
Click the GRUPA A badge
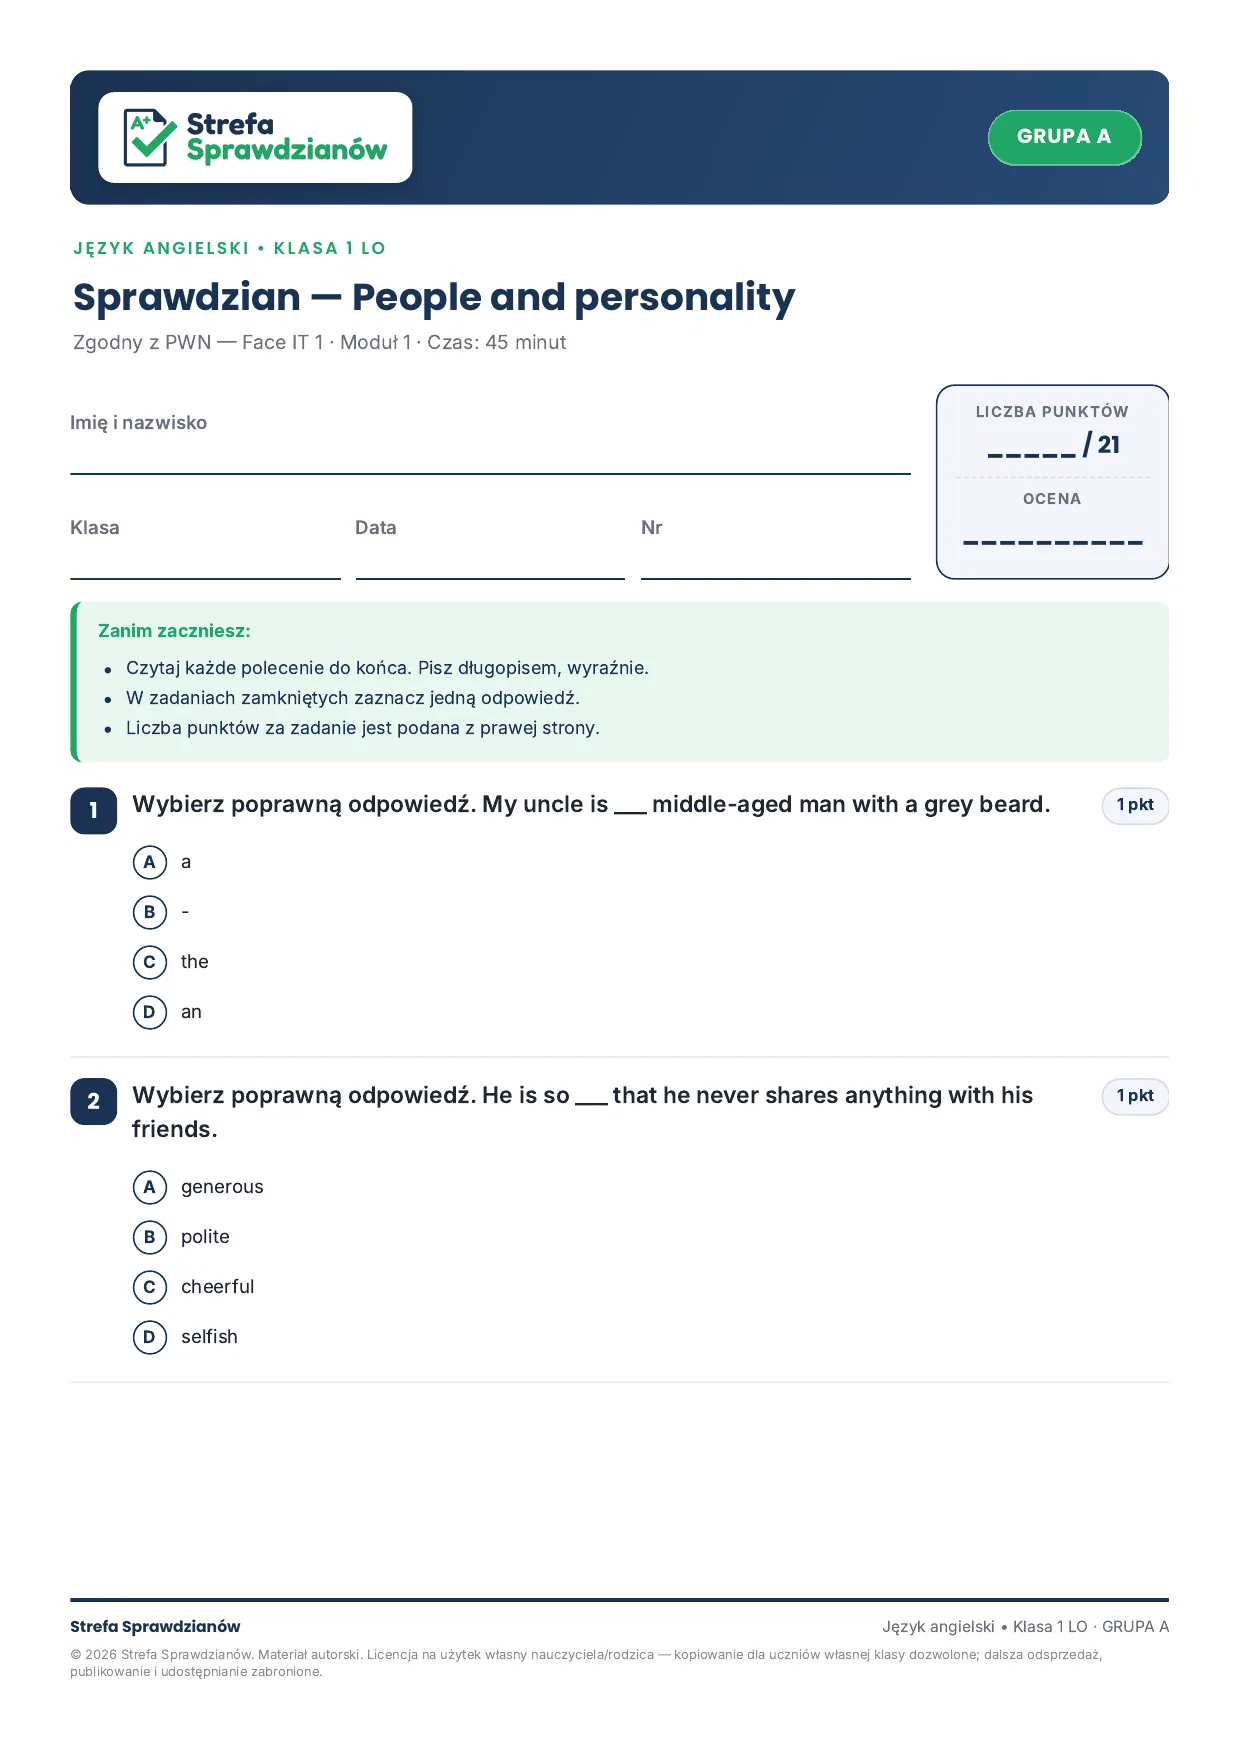[x=1064, y=137]
